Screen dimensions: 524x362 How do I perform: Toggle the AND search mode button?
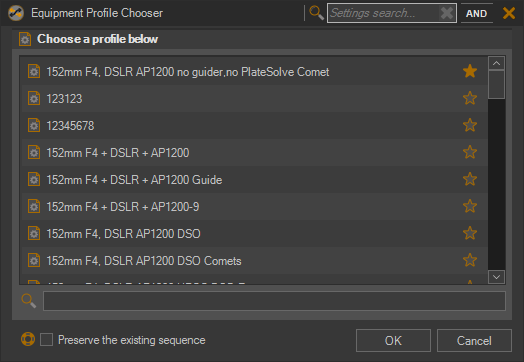(x=477, y=13)
